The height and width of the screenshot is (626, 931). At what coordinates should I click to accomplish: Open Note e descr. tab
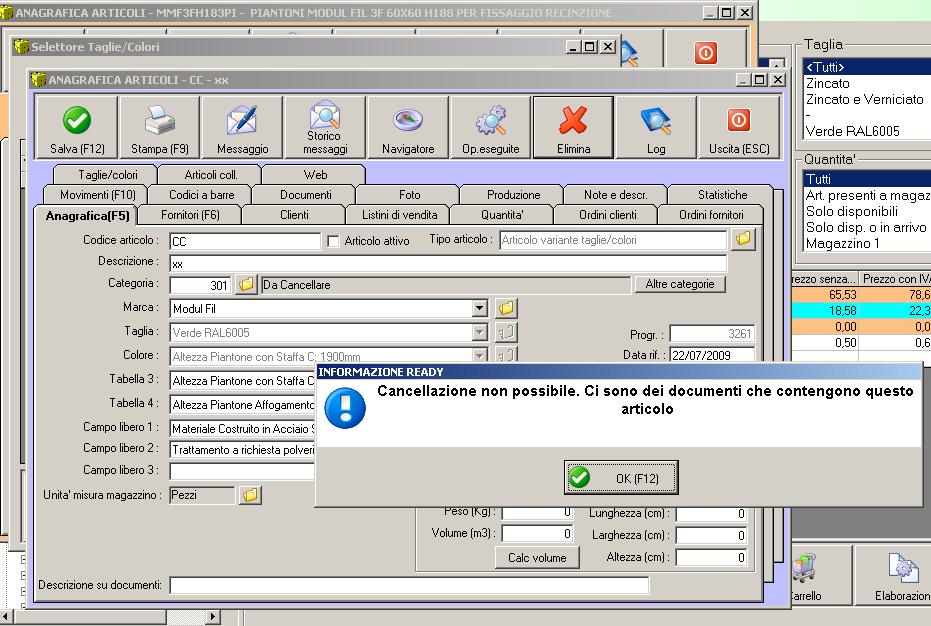(x=616, y=195)
